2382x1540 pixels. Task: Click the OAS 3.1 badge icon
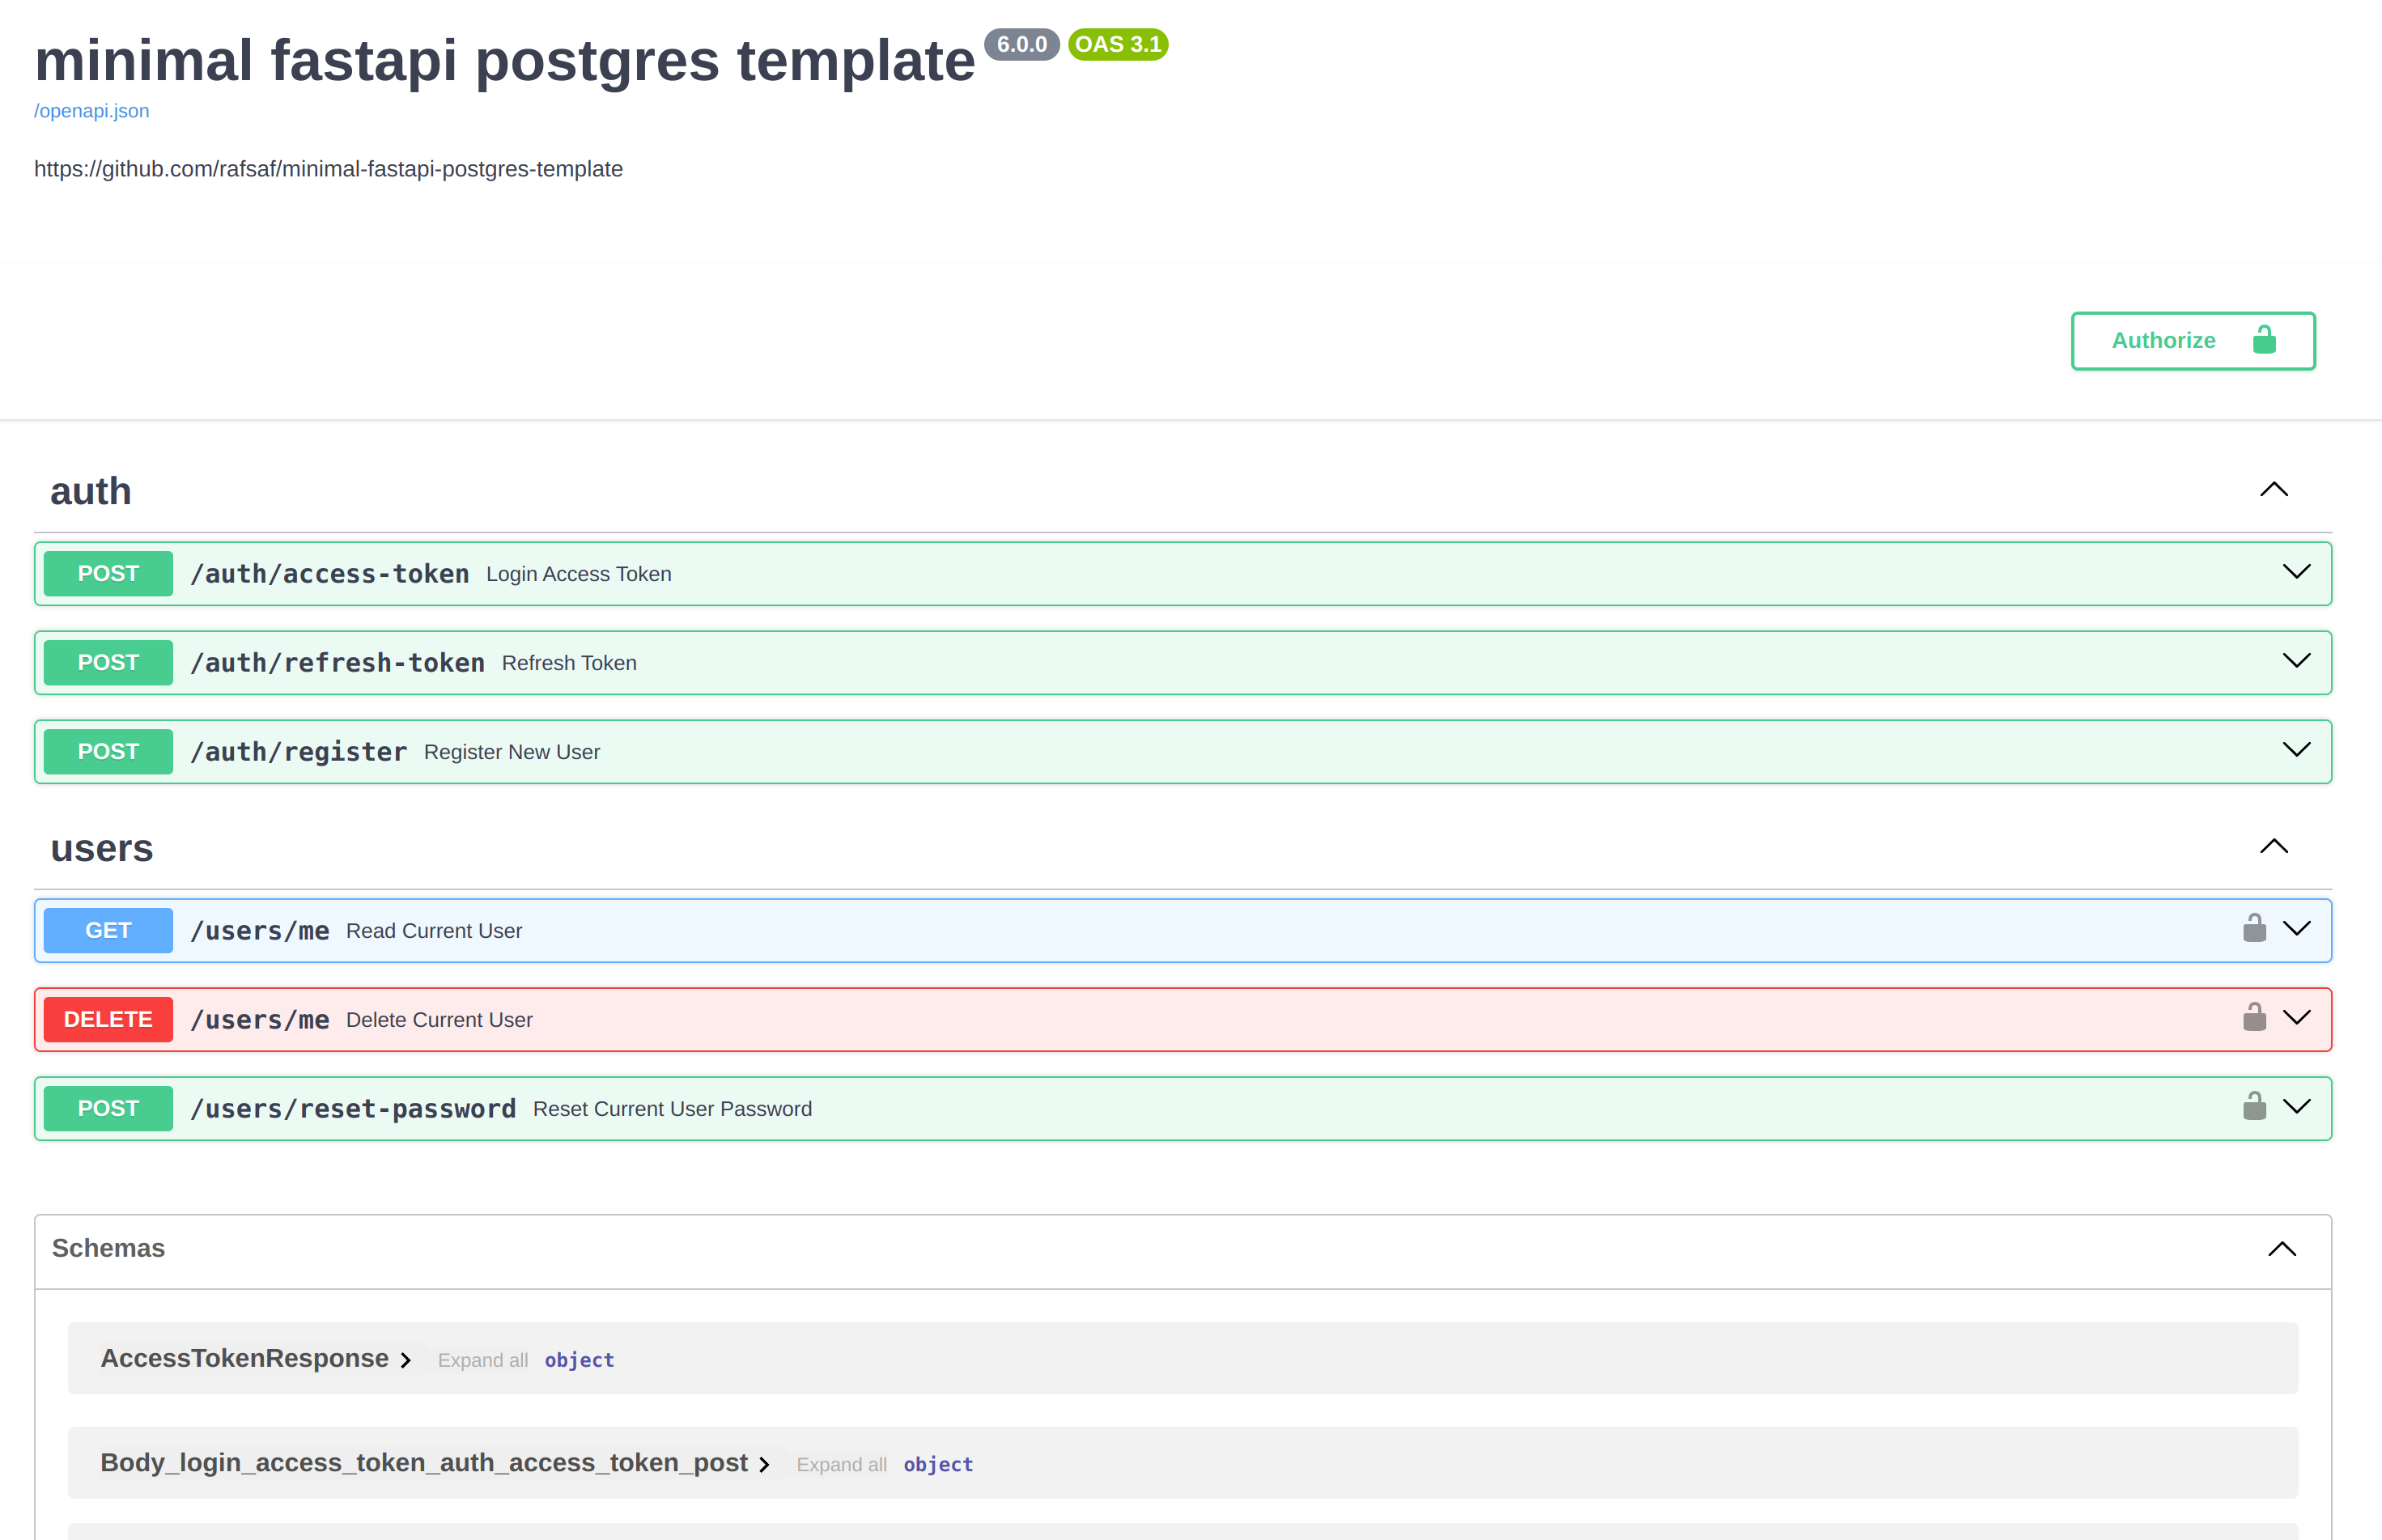pos(1118,44)
